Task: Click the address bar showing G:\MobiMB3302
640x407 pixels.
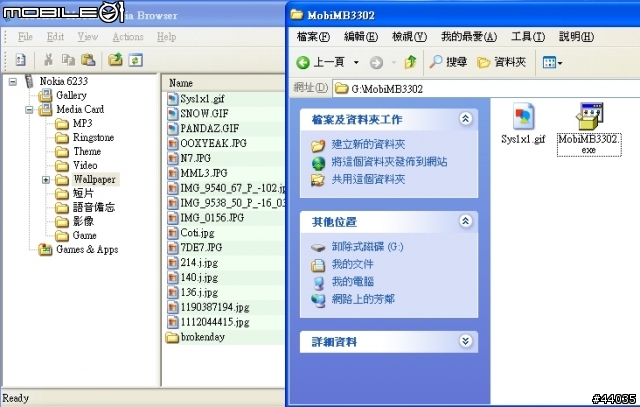Action: (486, 89)
